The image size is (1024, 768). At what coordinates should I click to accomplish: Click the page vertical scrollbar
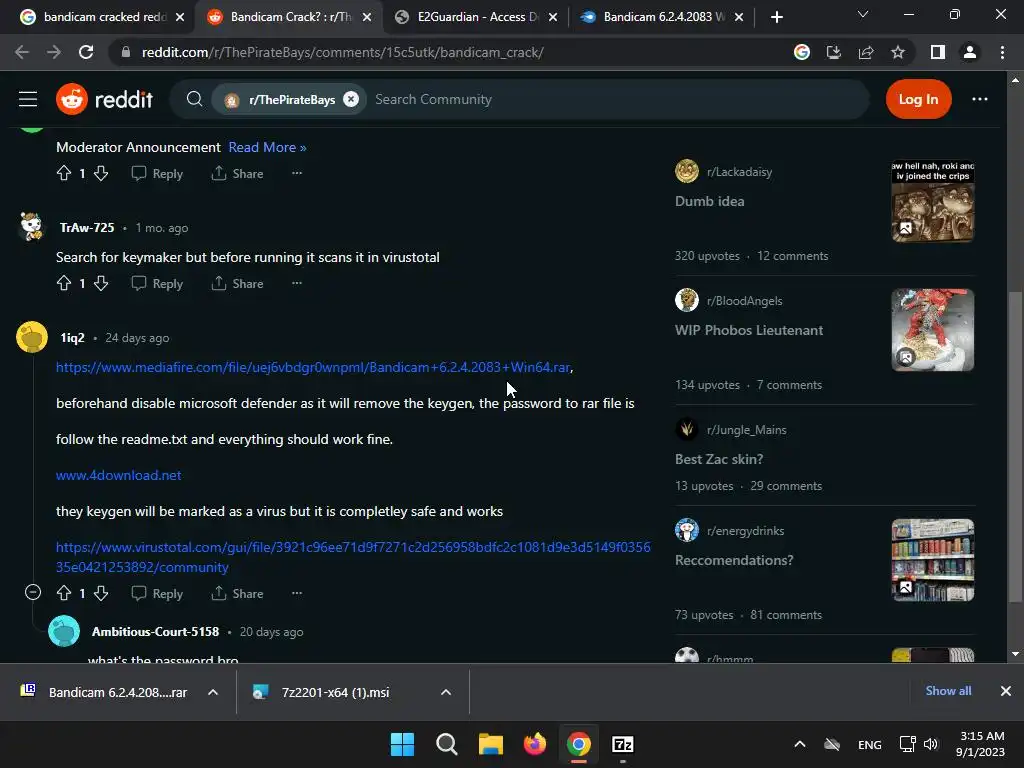point(1014,447)
